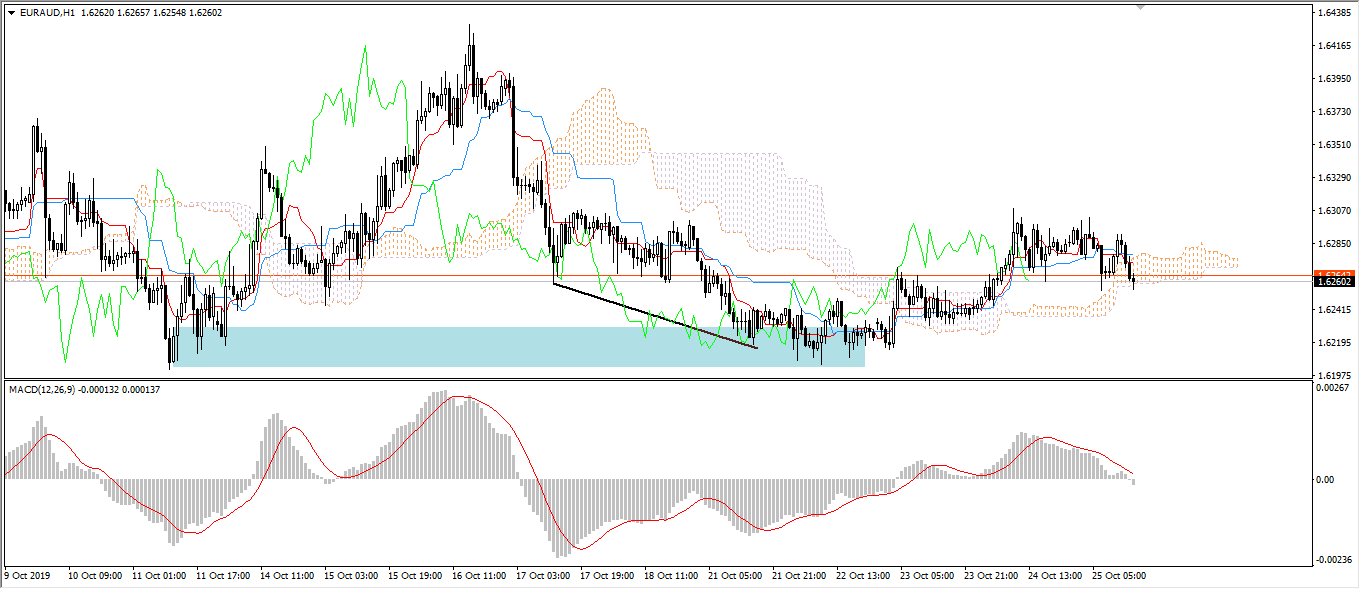This screenshot has width=1360, height=589.
Task: Select the light blue support zone rectangle
Action: [517, 347]
